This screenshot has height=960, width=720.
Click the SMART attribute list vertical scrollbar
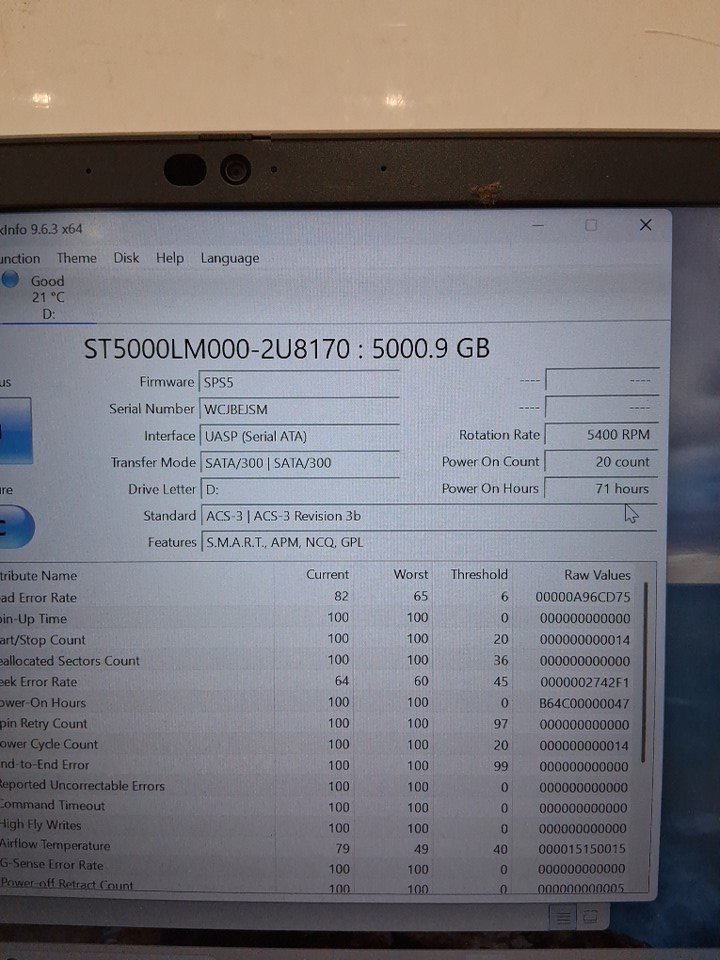coord(645,680)
